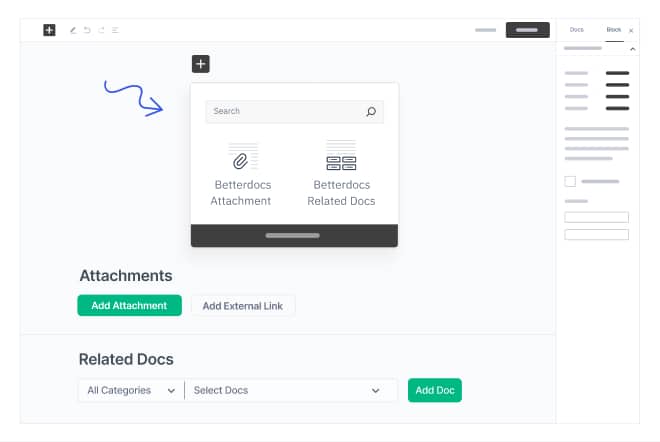The height and width of the screenshot is (442, 660).
Task: Click the plus button above block popup
Action: [200, 64]
